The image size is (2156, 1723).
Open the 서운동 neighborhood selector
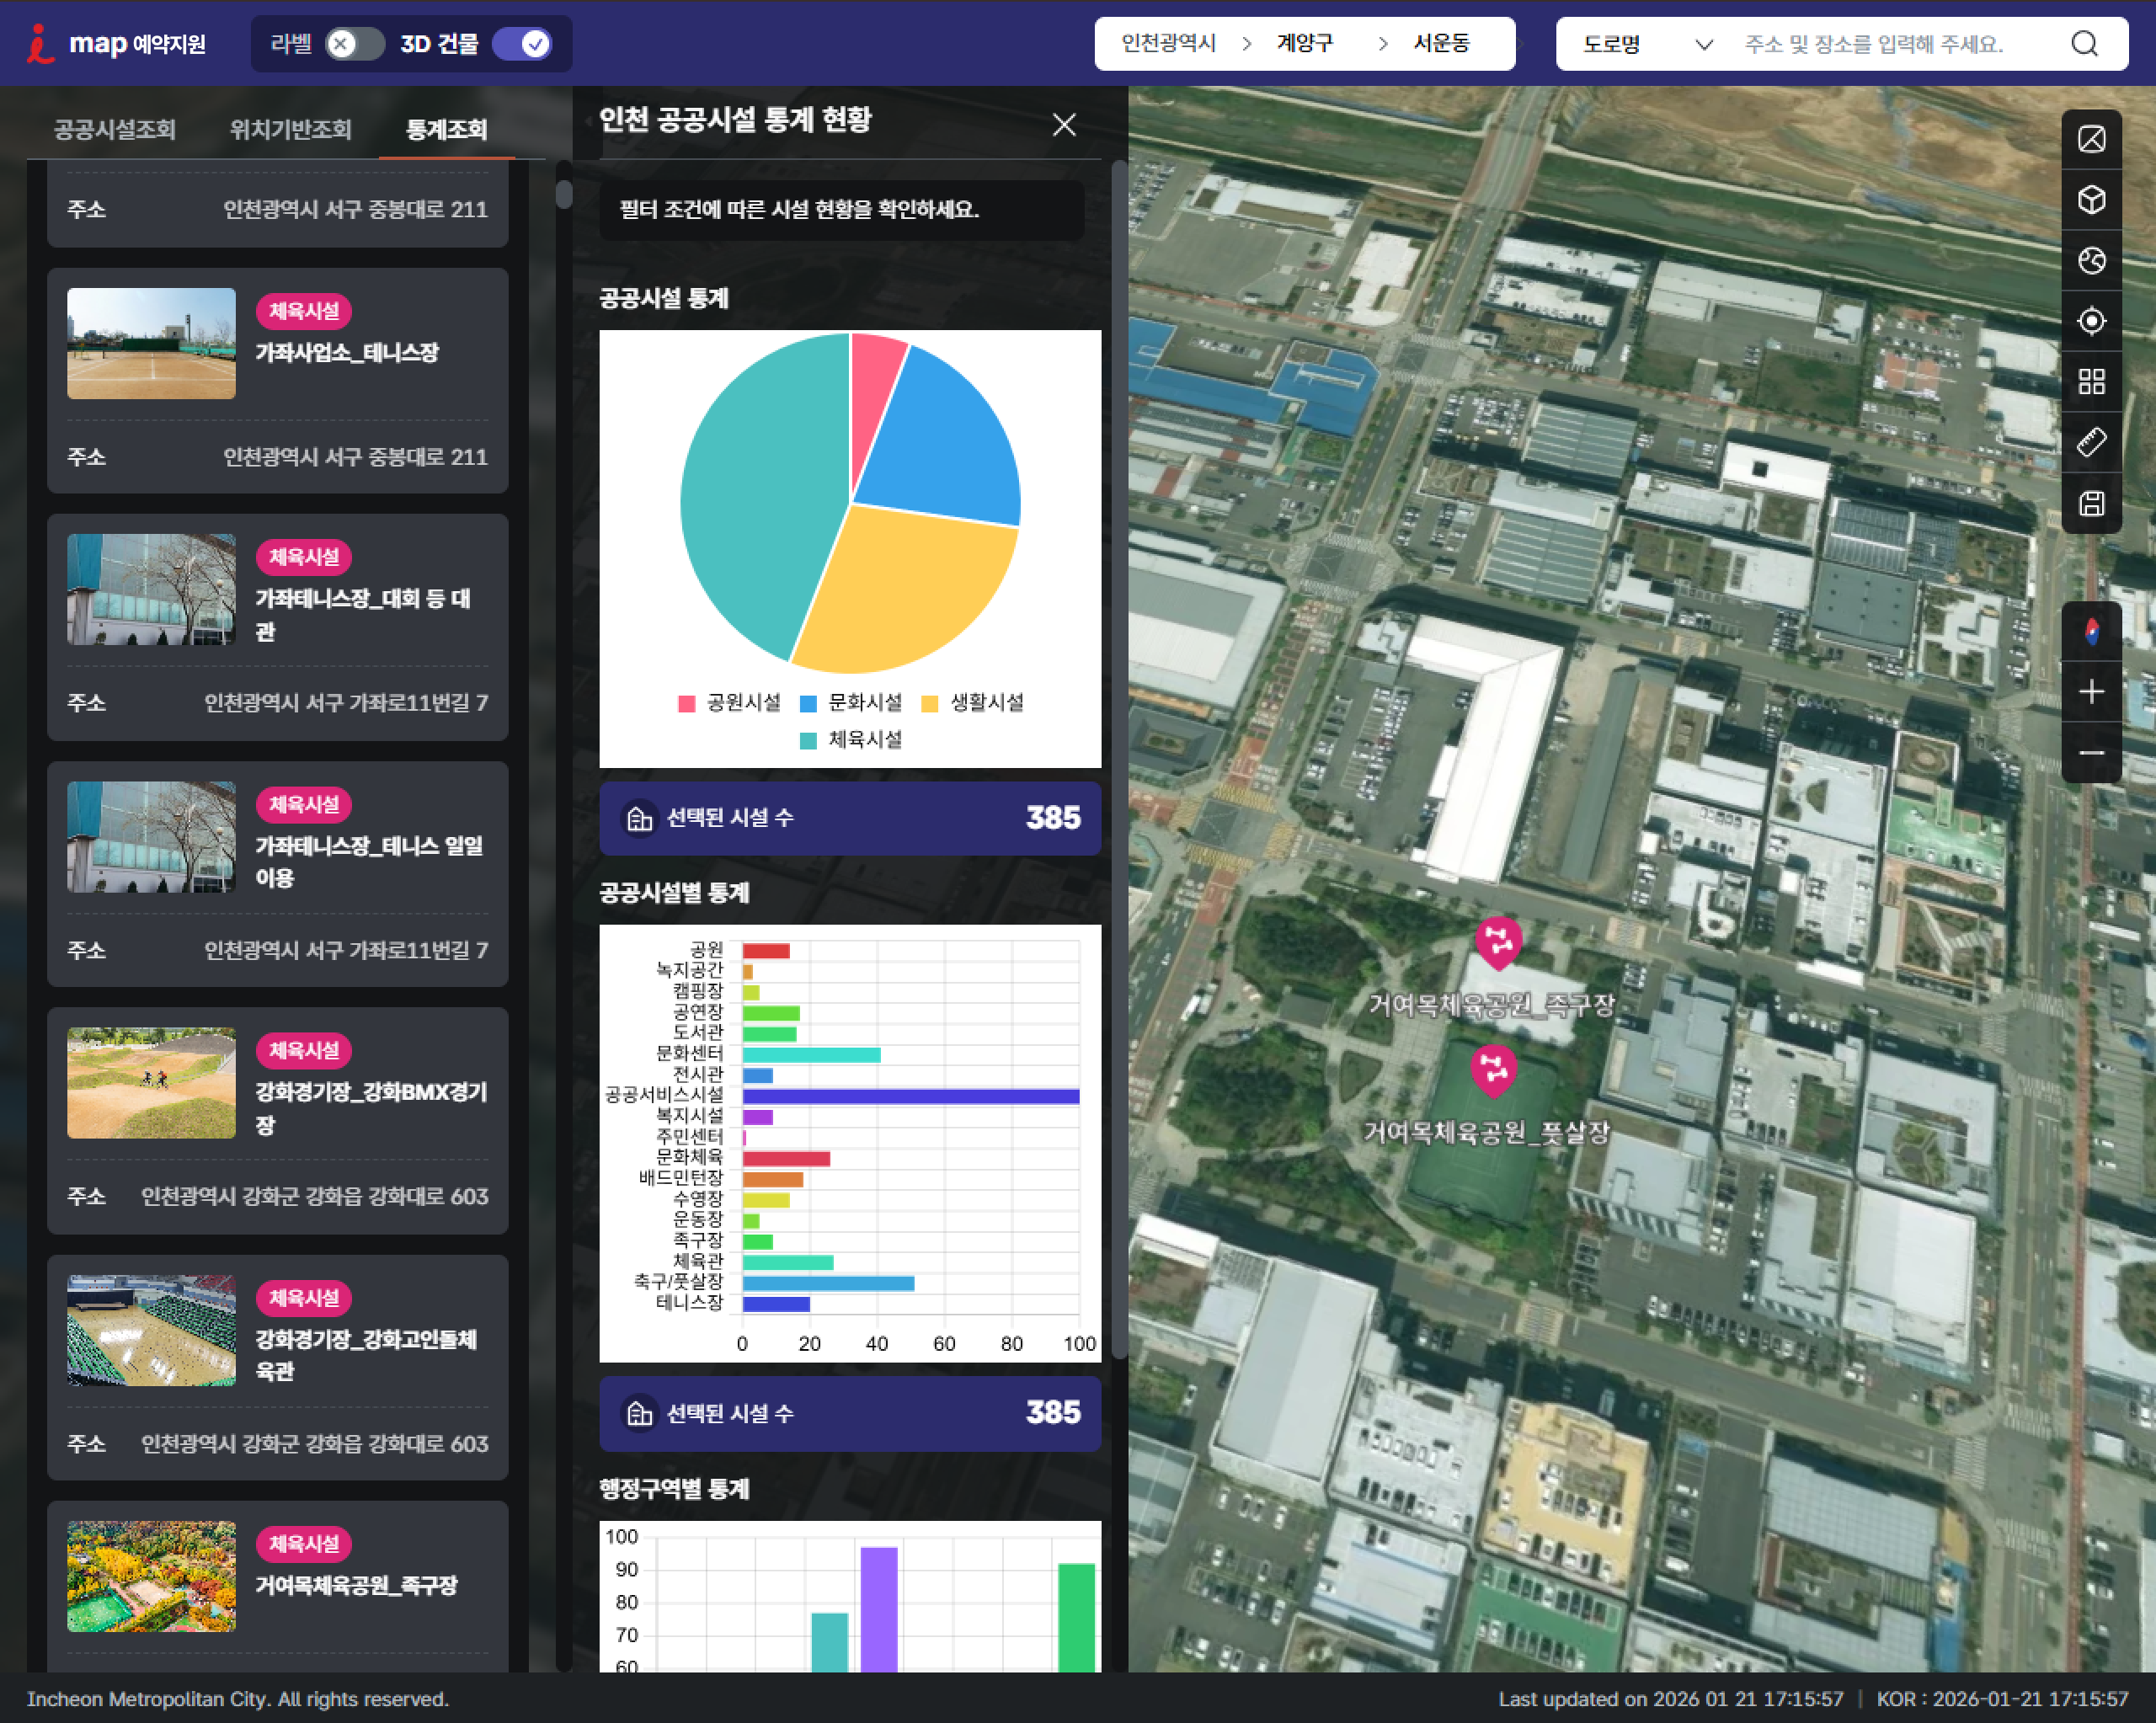tap(1440, 44)
